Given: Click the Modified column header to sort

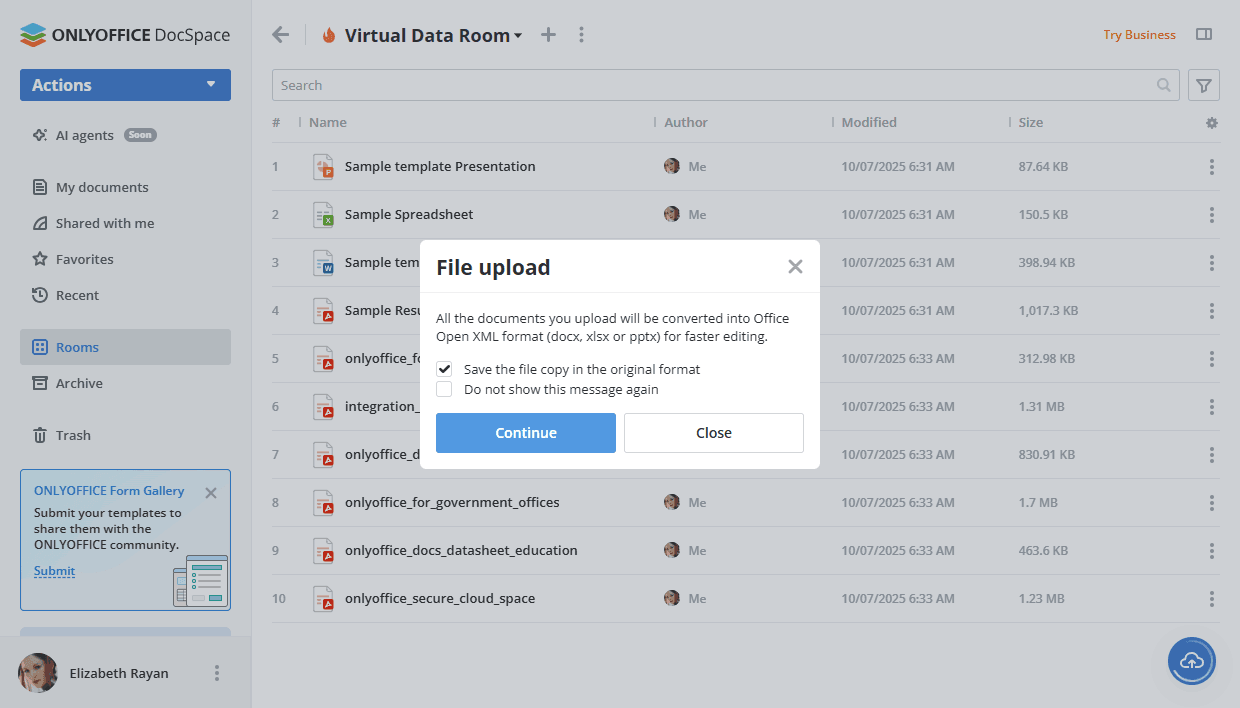Looking at the screenshot, I should pyautogui.click(x=866, y=122).
